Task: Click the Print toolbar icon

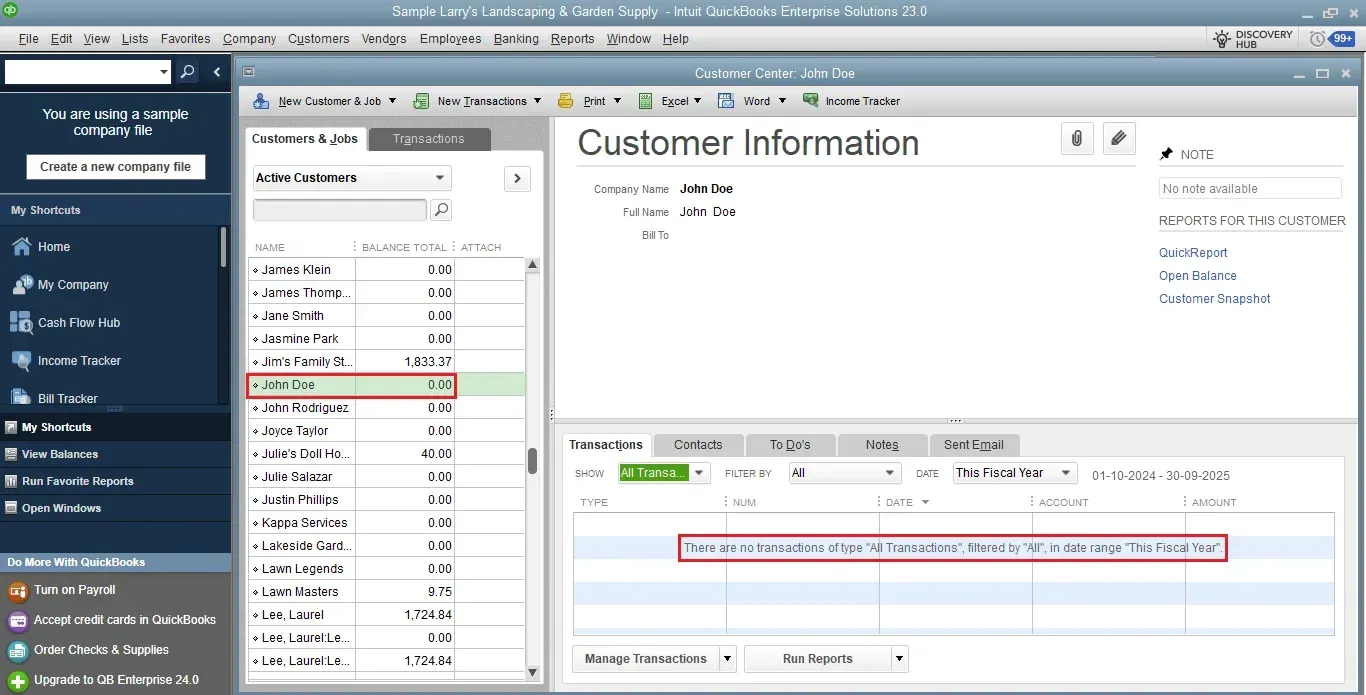Action: pos(566,101)
